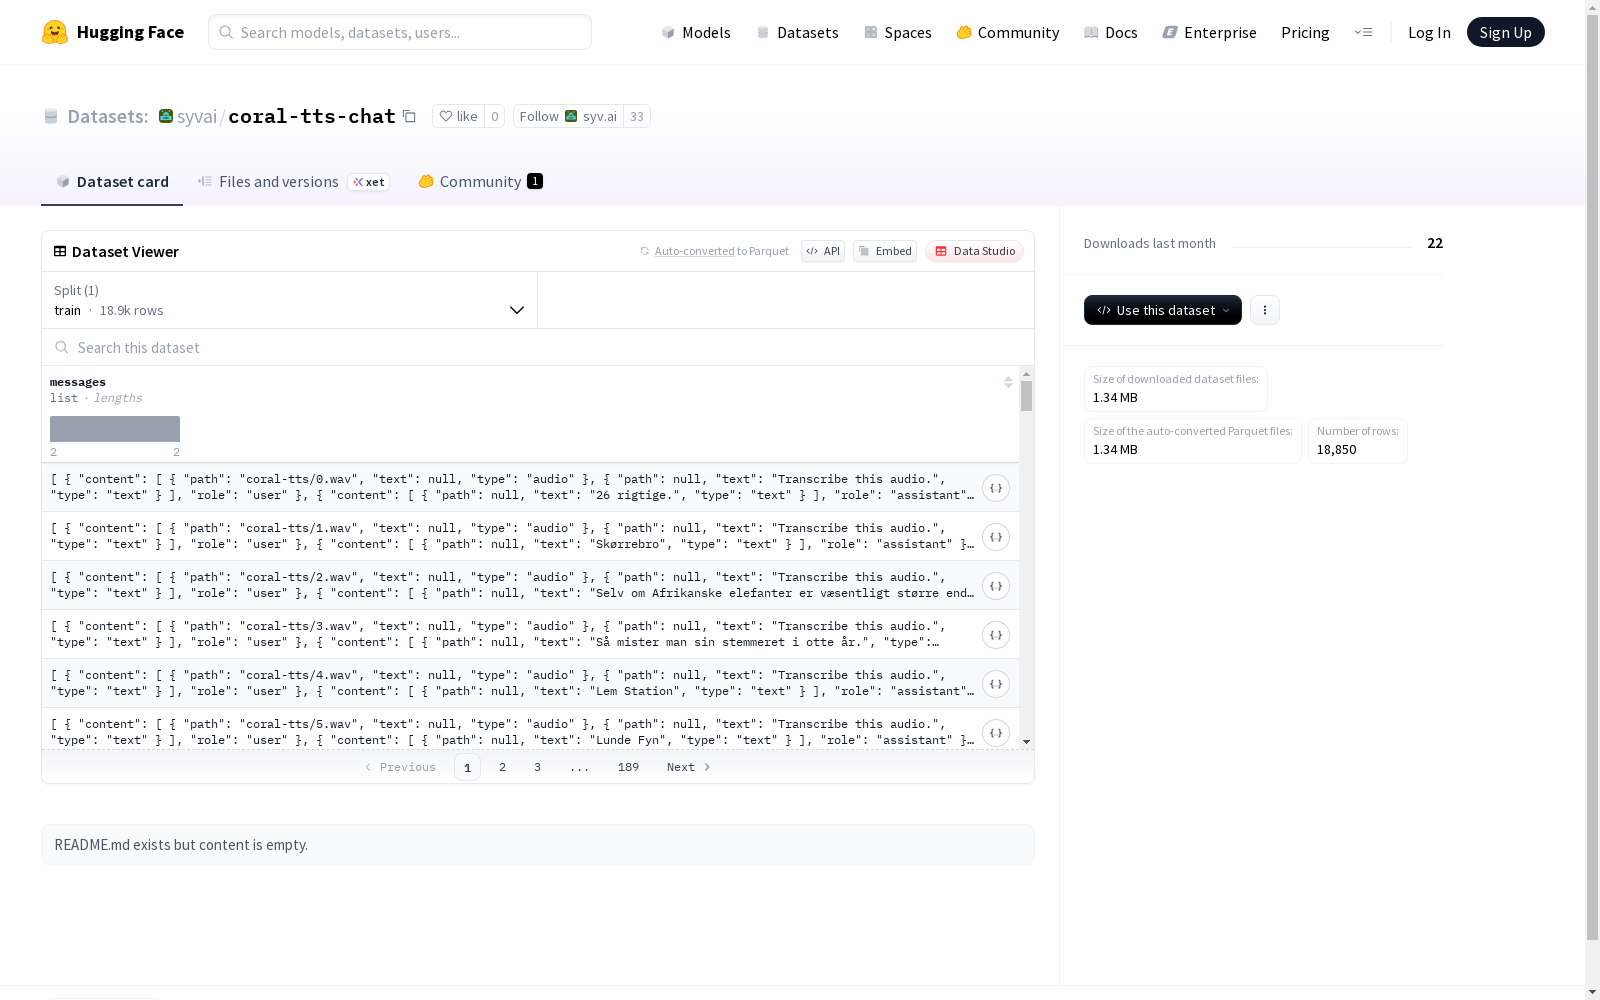Viewport: 1600px width, 1000px height.
Task: Copy dataset name coral-tts-chat to clipboard
Action: pyautogui.click(x=409, y=116)
